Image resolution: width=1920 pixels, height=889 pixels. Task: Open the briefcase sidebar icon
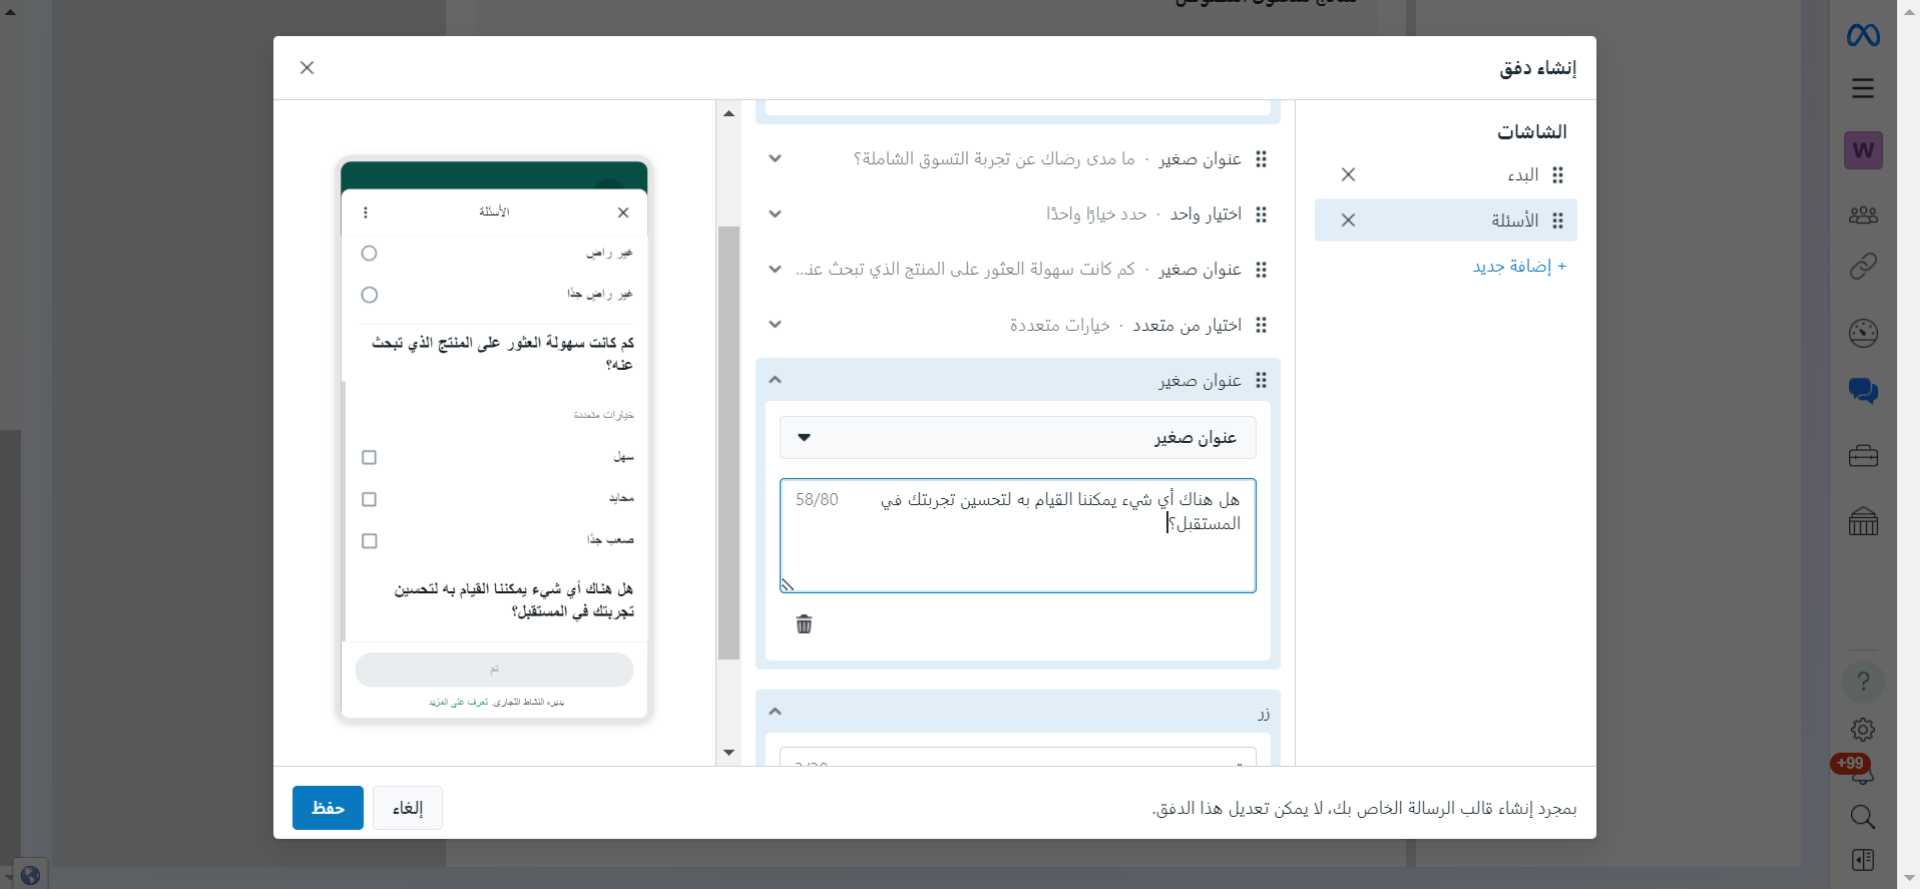coord(1863,456)
